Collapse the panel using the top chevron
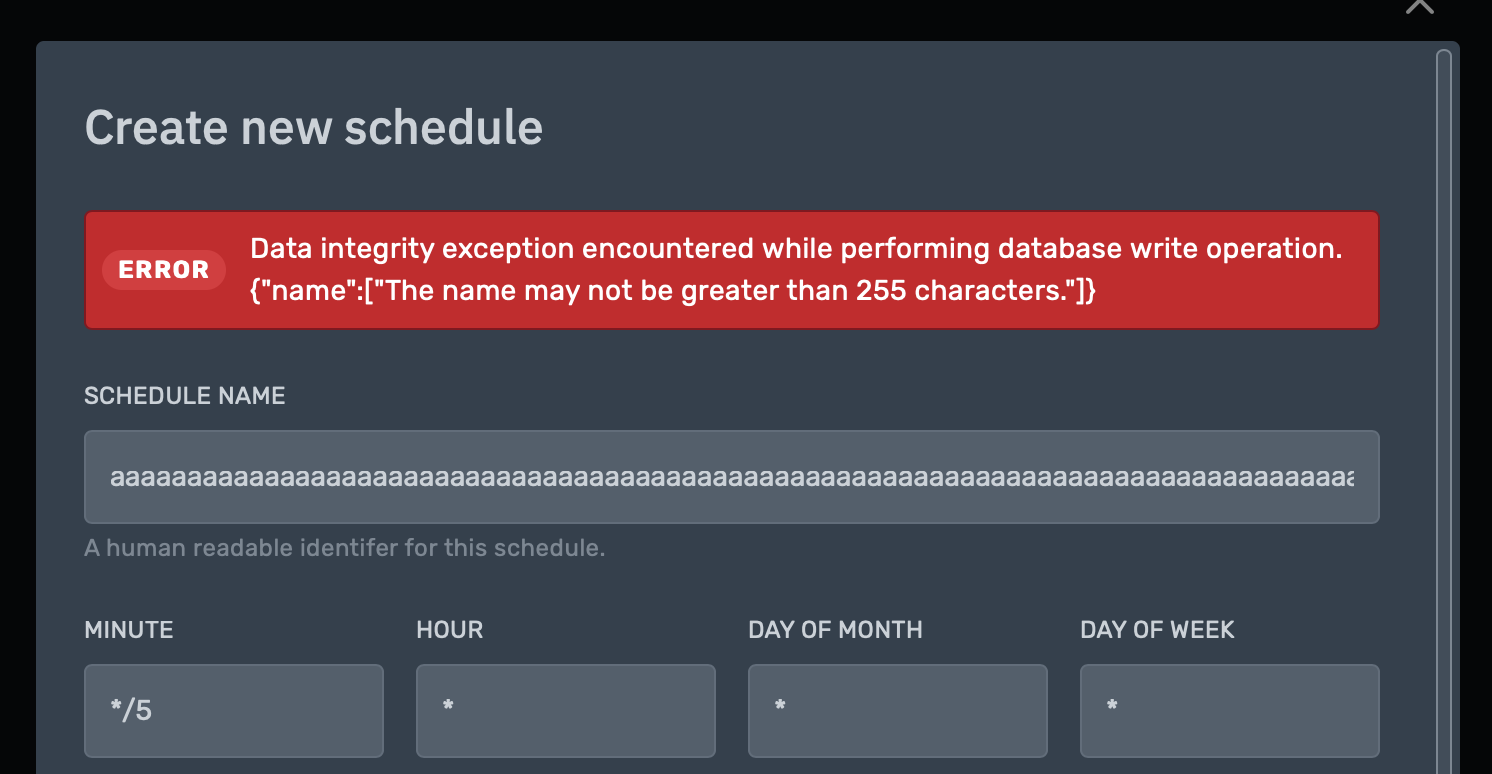 [1419, 8]
